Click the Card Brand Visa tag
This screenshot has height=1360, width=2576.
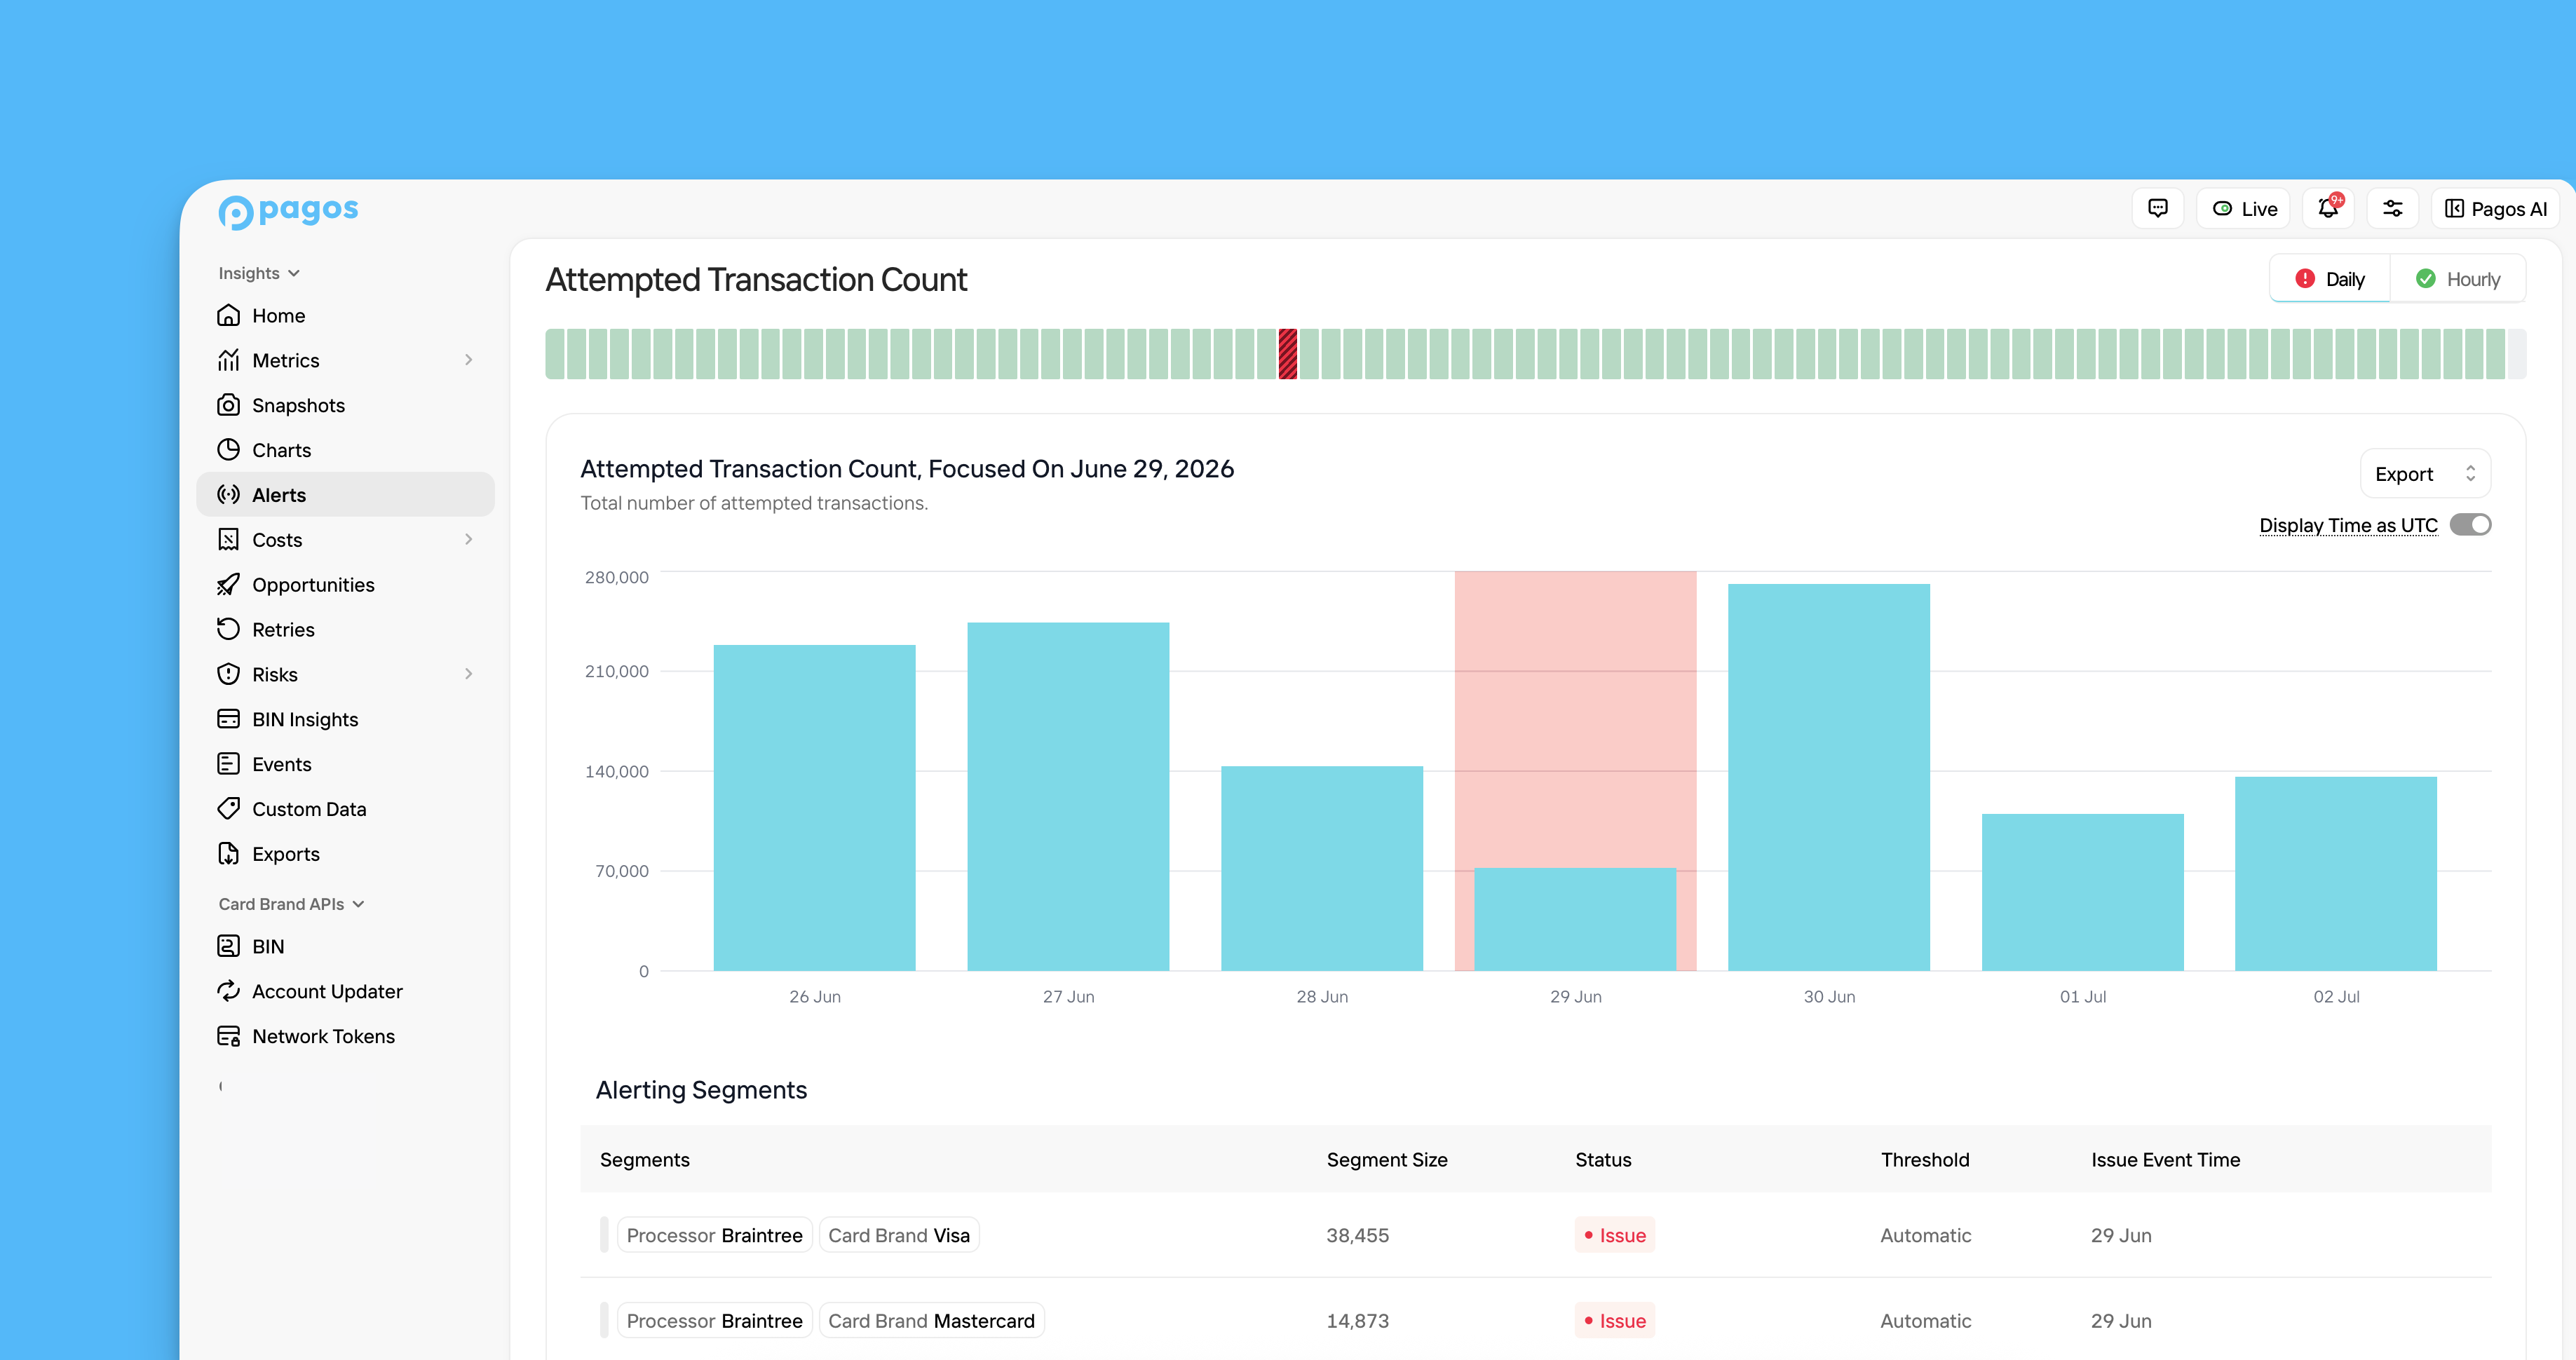[x=899, y=1235]
